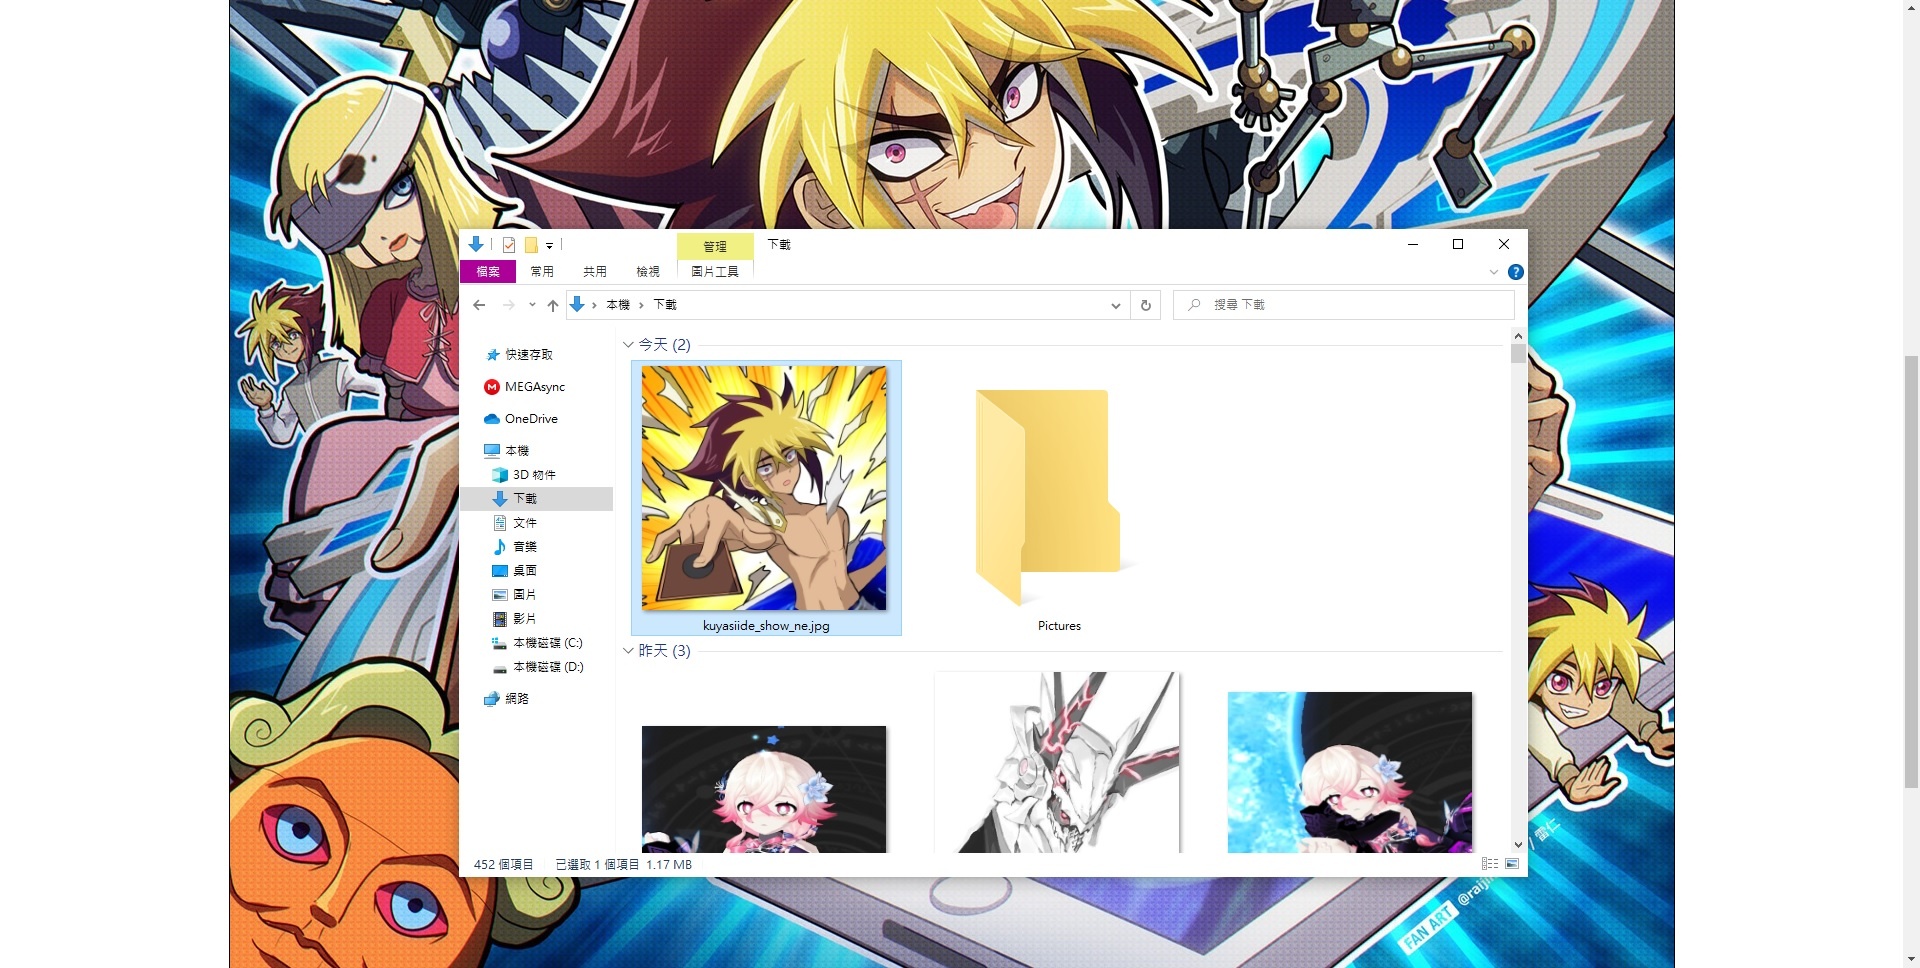1920x968 pixels.
Task: Expand the ribbon with the chevron
Action: point(1494,272)
